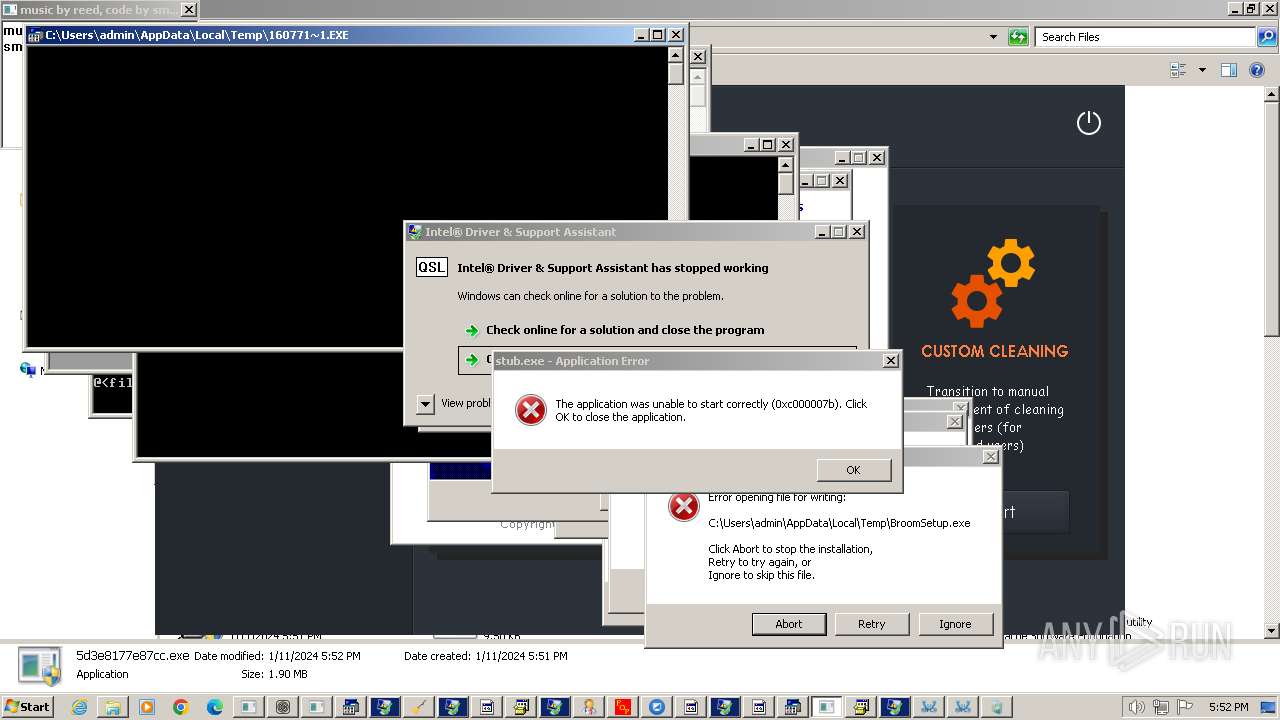Image resolution: width=1280 pixels, height=720 pixels.
Task: Click the broom icon on the taskbar
Action: pos(419,707)
